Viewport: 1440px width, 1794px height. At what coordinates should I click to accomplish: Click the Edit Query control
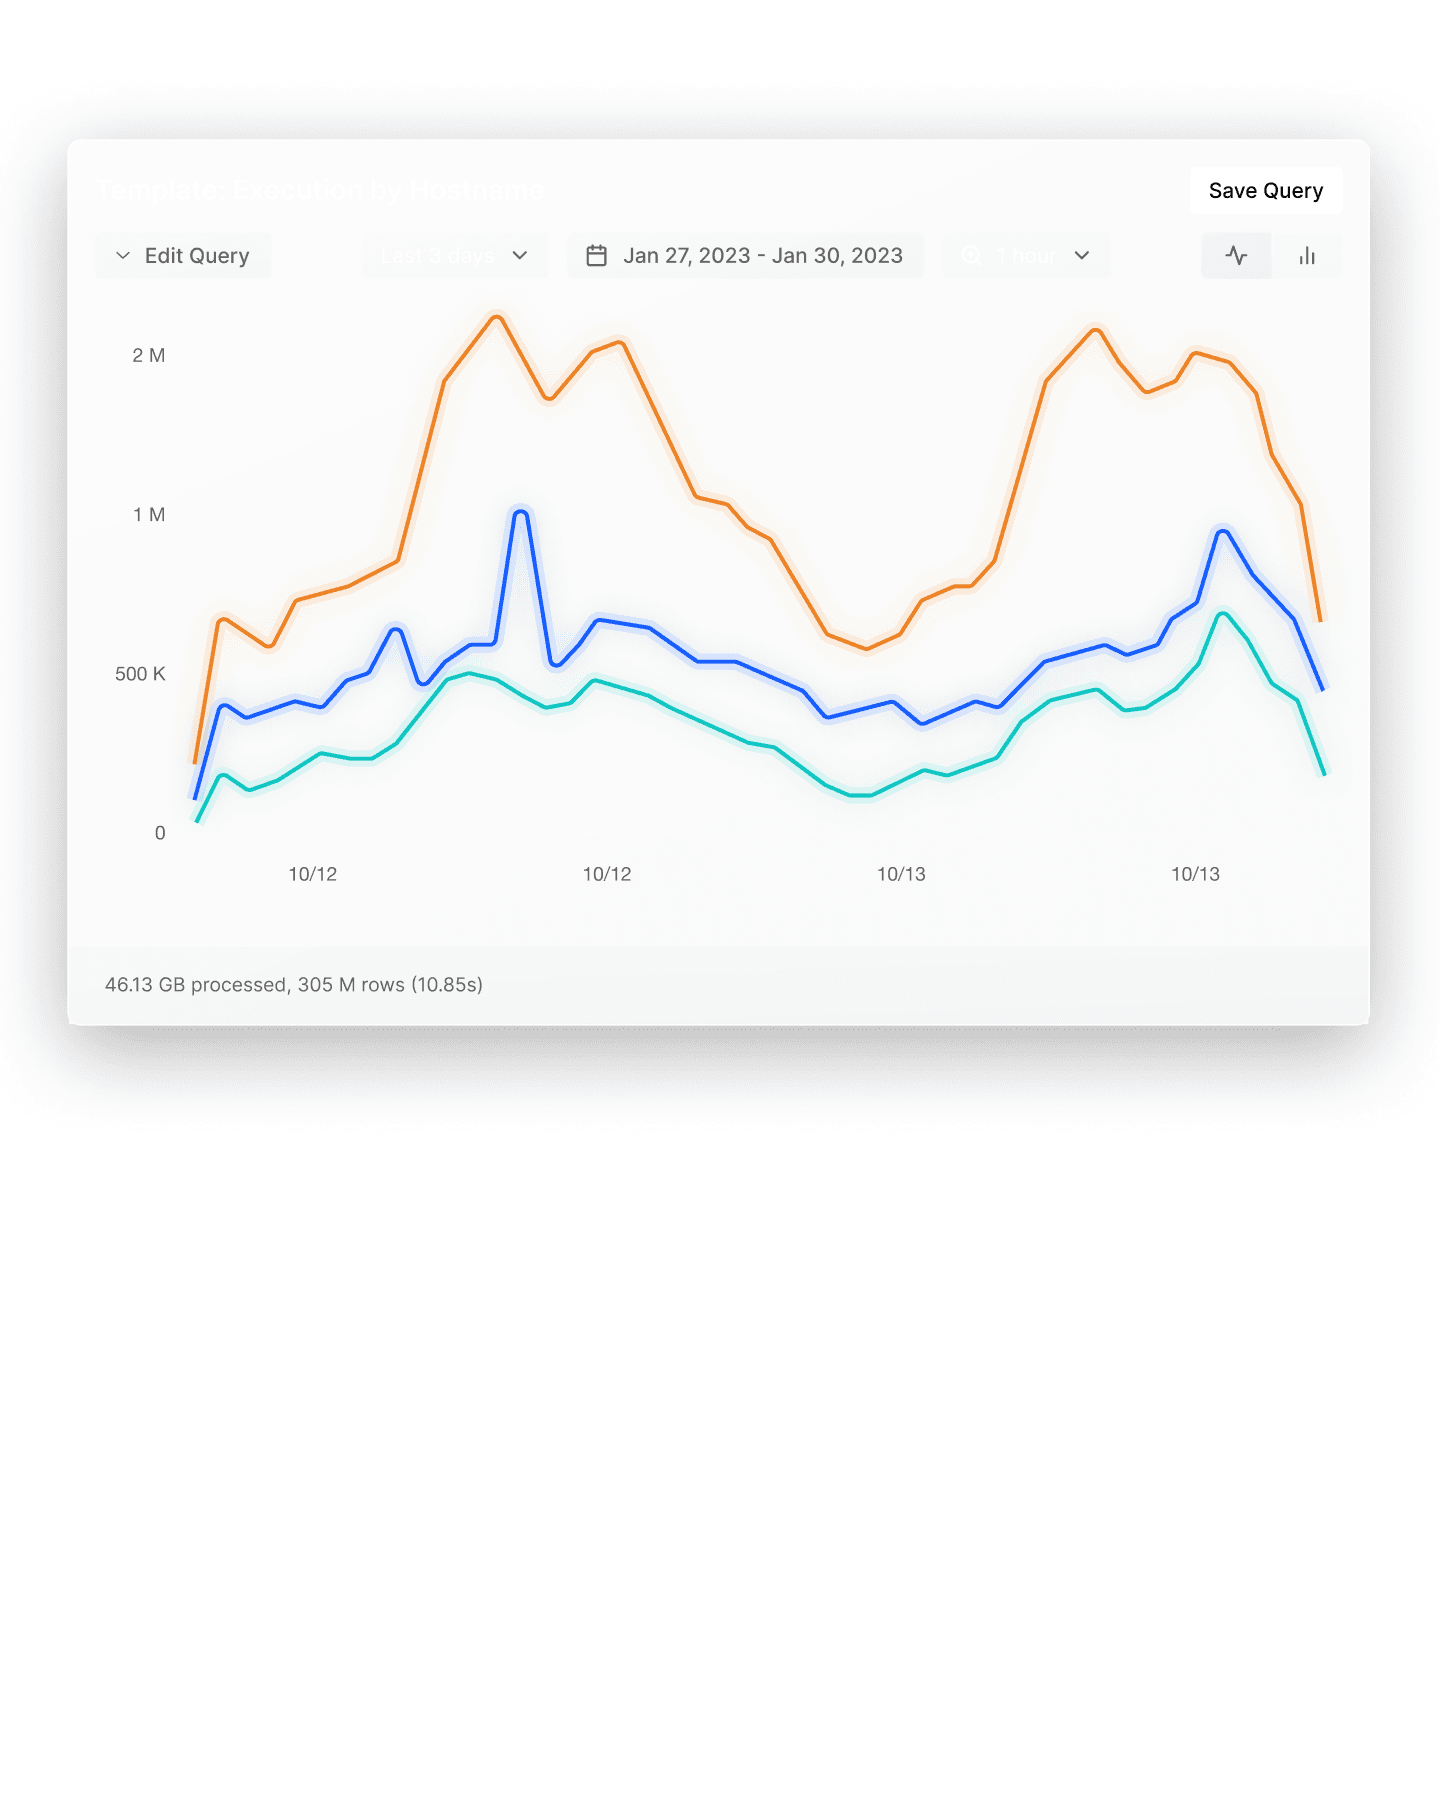pyautogui.click(x=183, y=255)
